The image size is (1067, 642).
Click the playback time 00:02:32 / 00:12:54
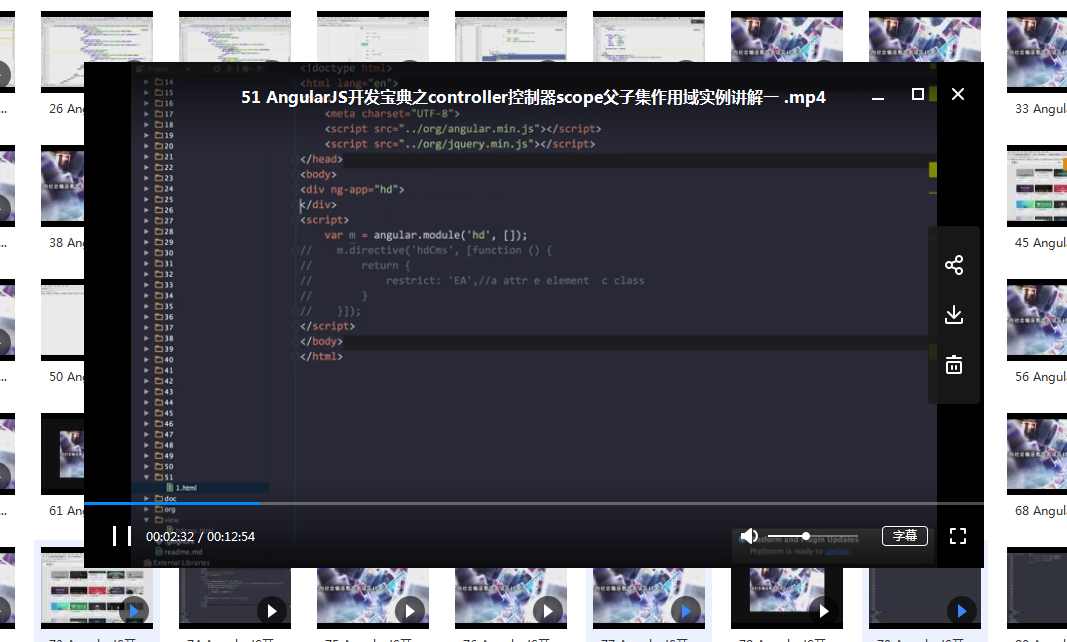pos(201,536)
